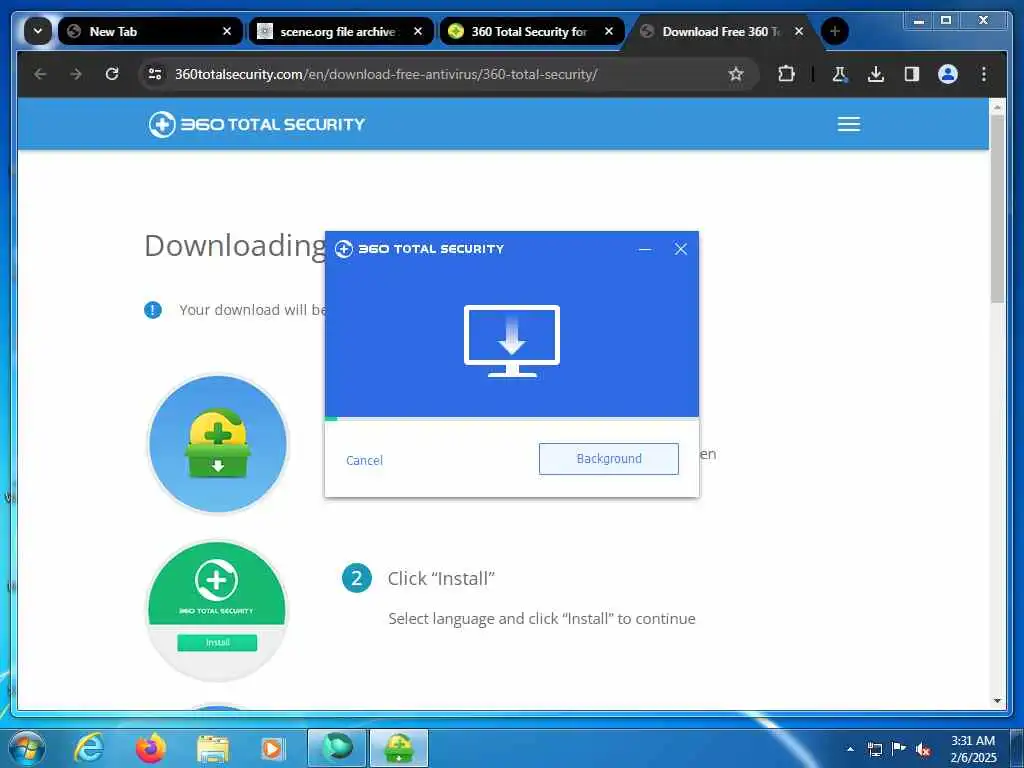Click the URL address bar text
This screenshot has height=768, width=1024.
386,74
